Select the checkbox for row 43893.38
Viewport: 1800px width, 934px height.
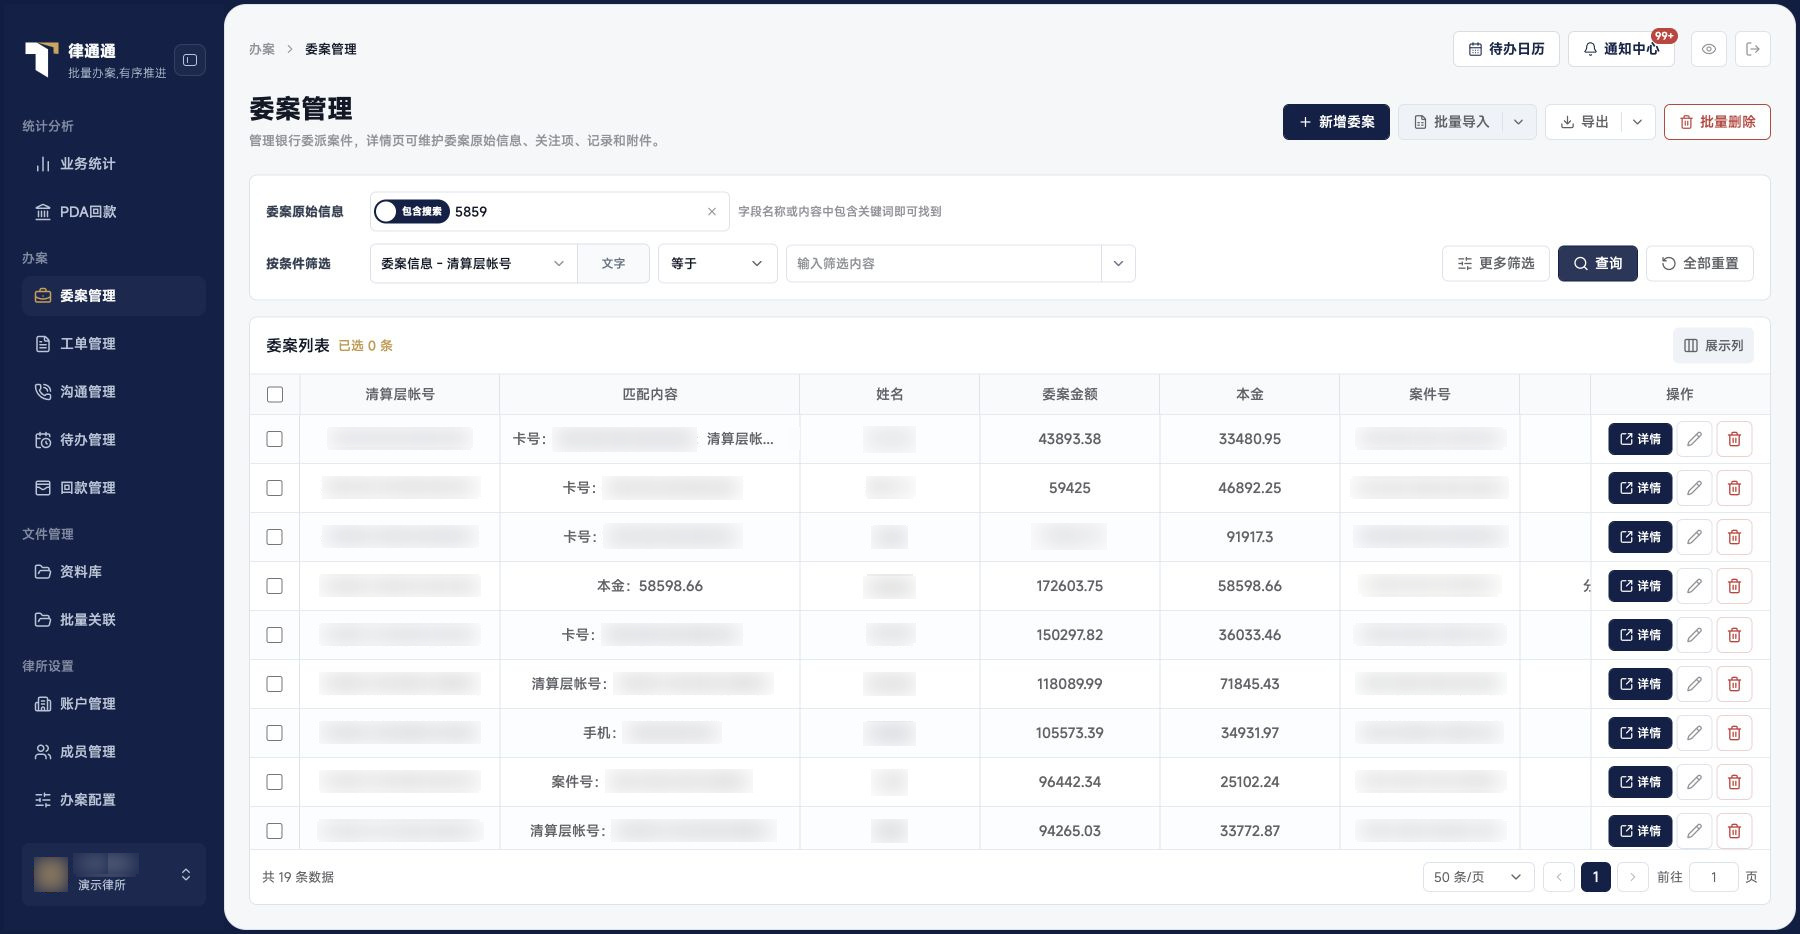pyautogui.click(x=275, y=439)
